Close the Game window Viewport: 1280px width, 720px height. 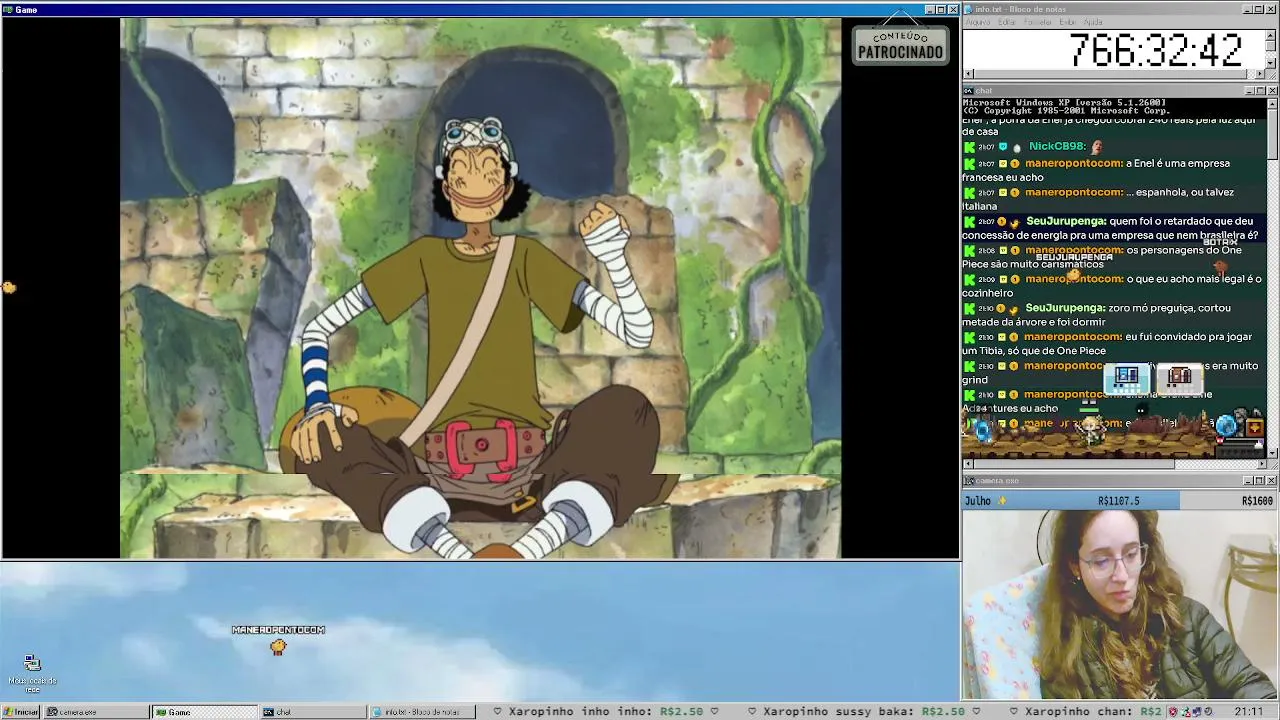(953, 9)
